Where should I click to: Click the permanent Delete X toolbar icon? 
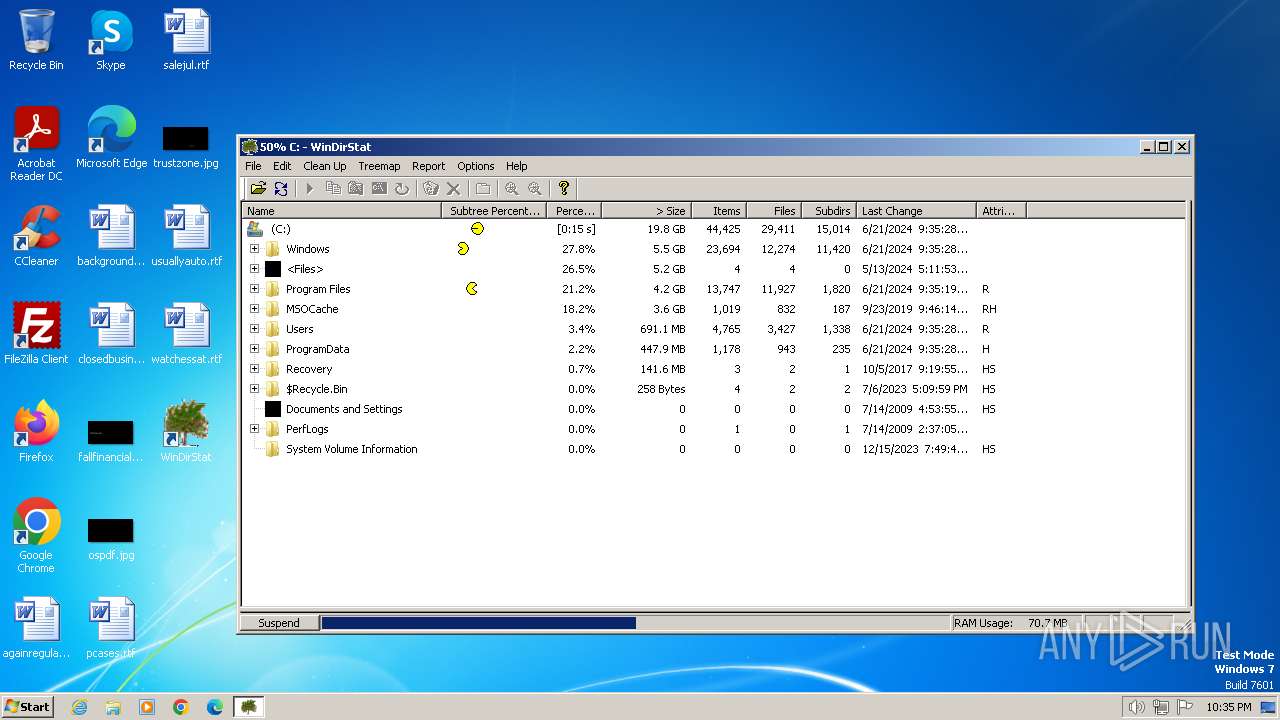click(x=453, y=188)
